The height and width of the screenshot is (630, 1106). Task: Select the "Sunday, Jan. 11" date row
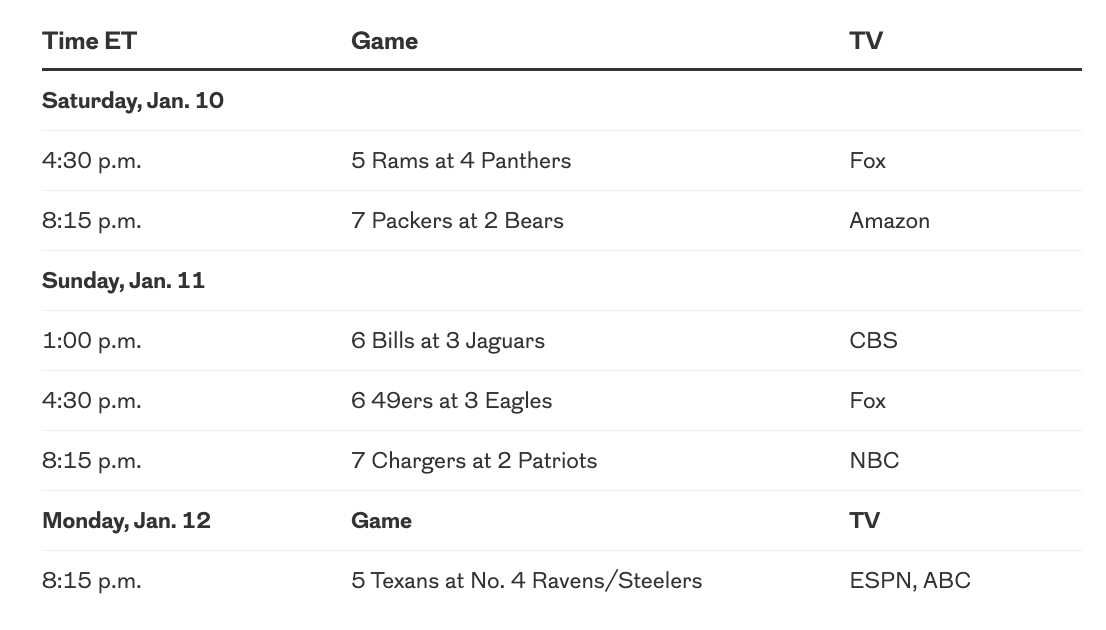(123, 281)
